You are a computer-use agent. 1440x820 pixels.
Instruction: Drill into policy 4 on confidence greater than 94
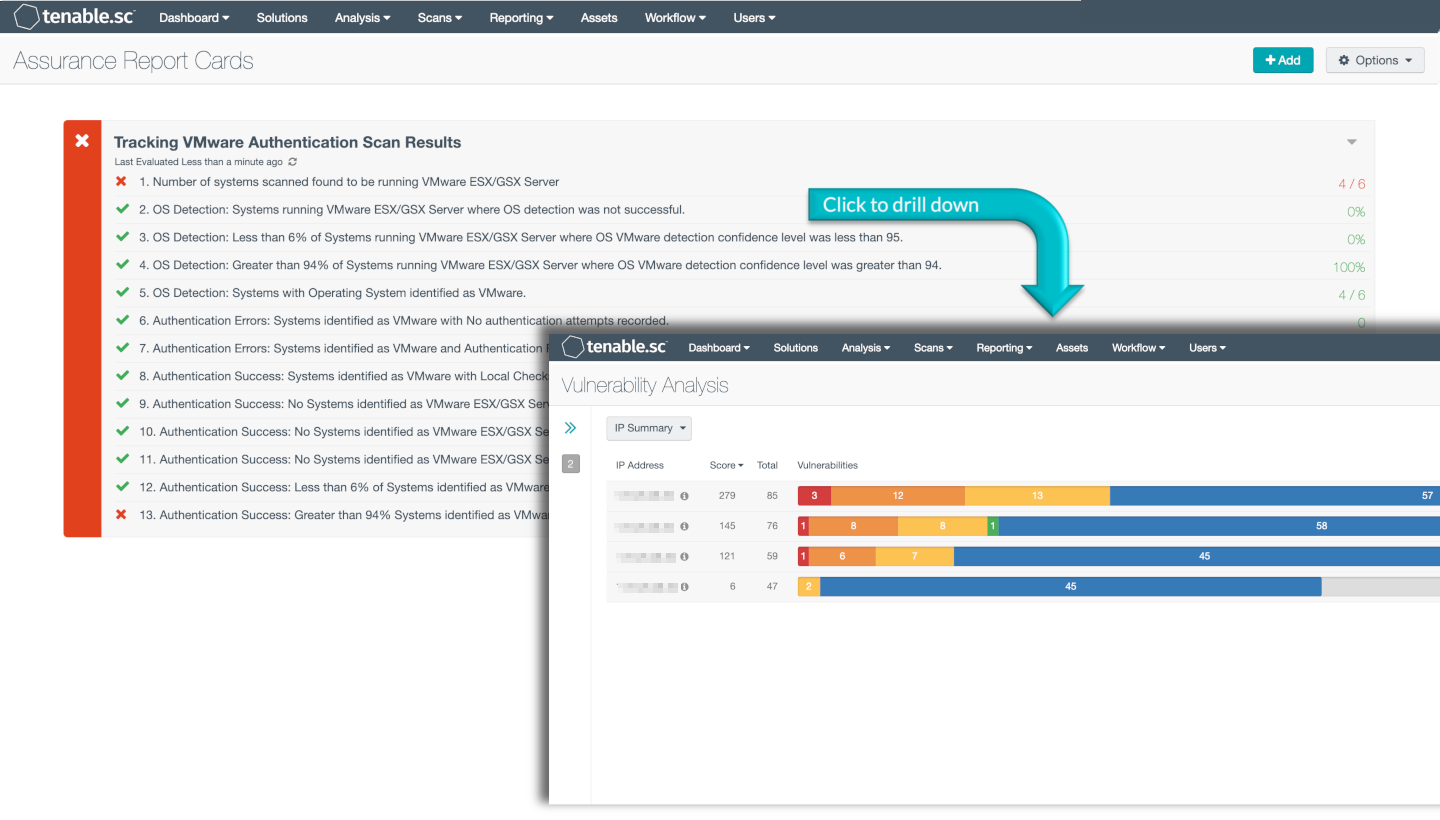[540, 265]
